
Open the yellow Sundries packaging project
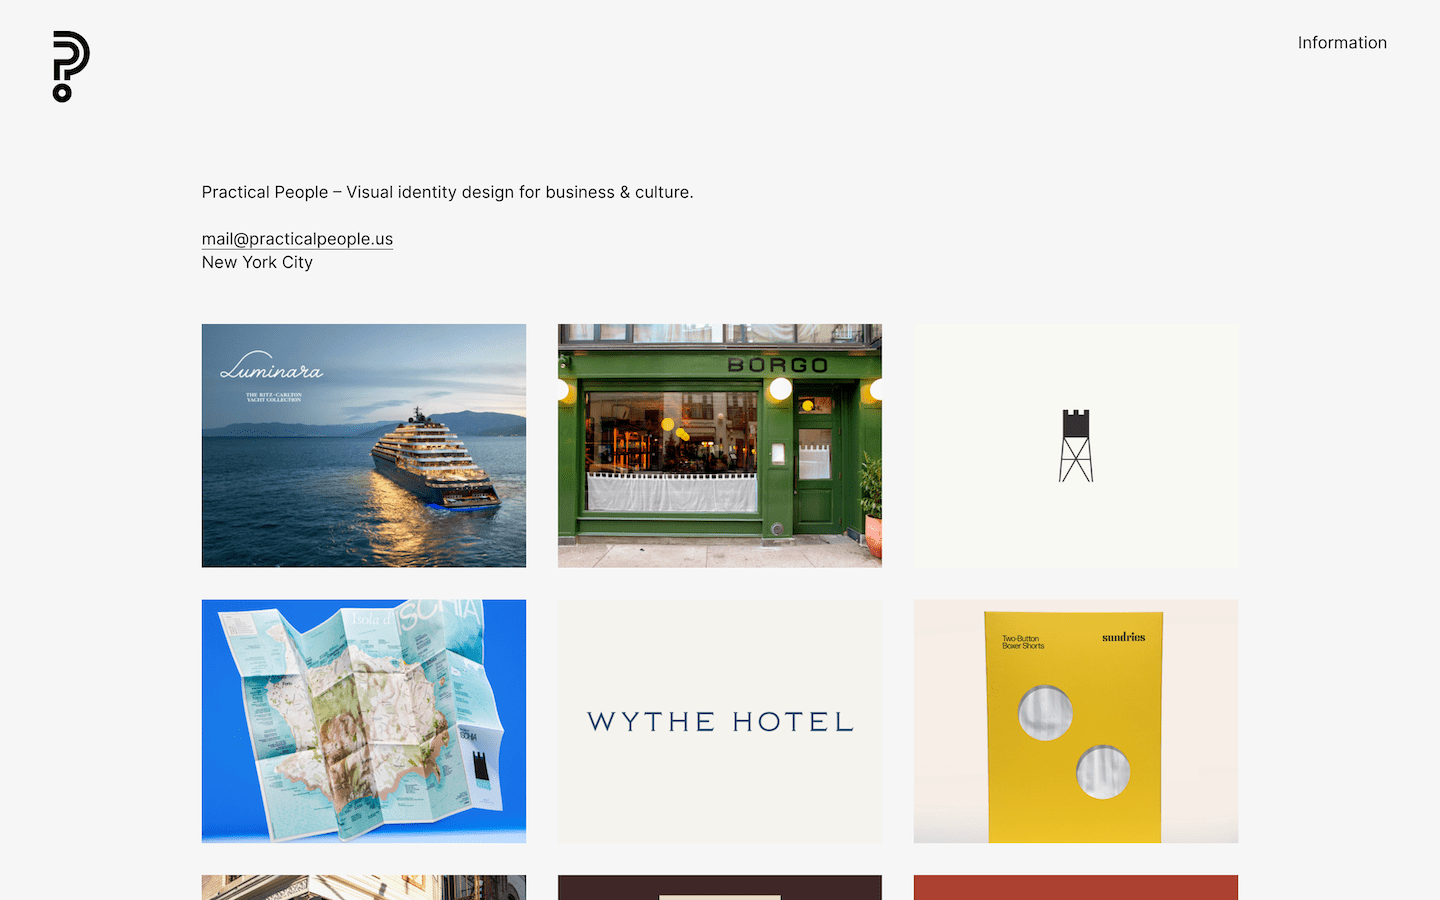(x=1076, y=721)
